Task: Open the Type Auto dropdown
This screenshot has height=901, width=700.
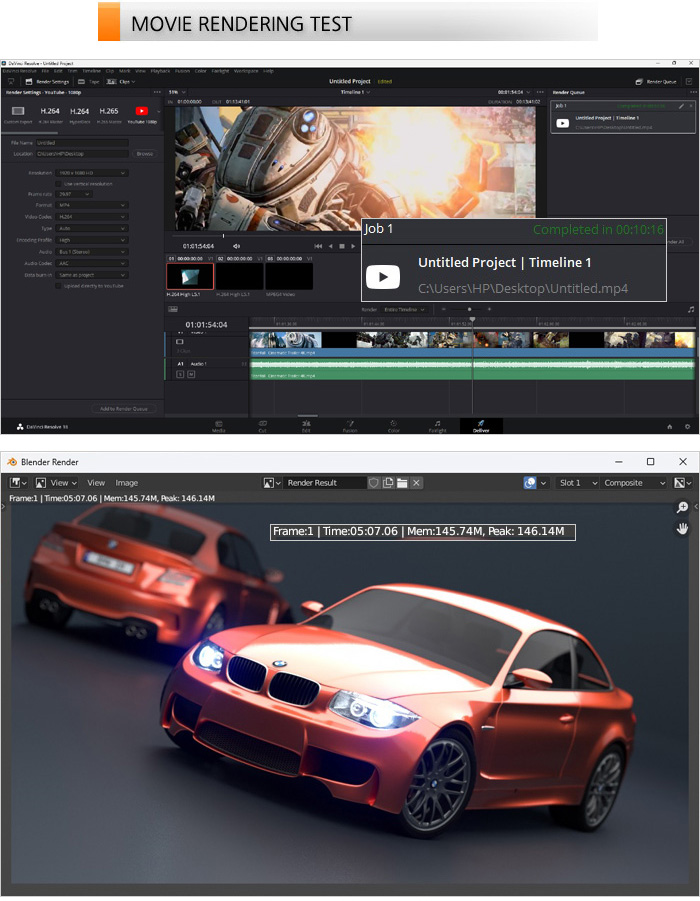Action: coord(92,228)
